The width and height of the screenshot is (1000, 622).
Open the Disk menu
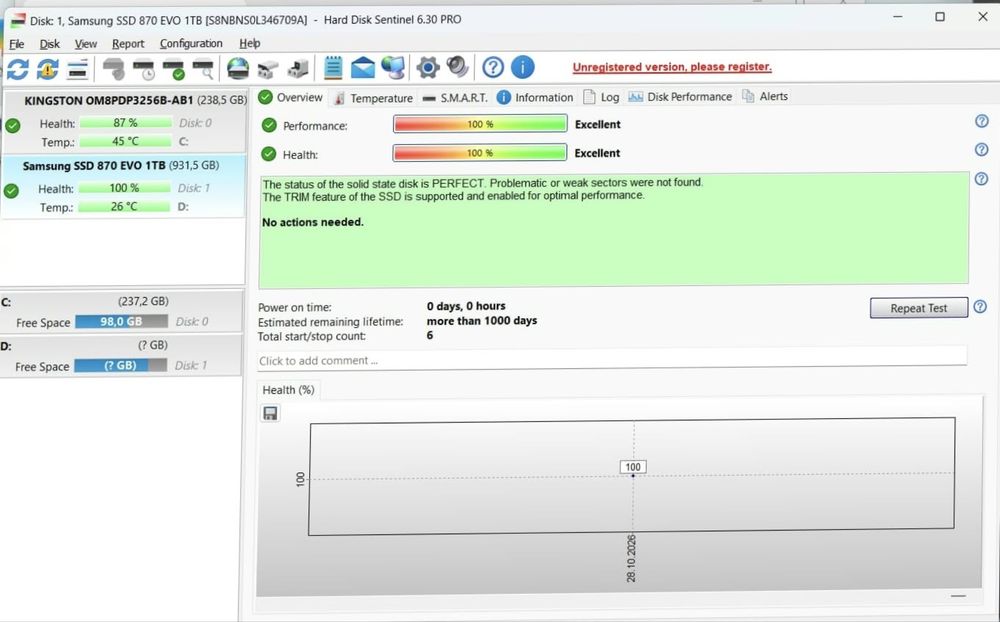click(x=50, y=43)
